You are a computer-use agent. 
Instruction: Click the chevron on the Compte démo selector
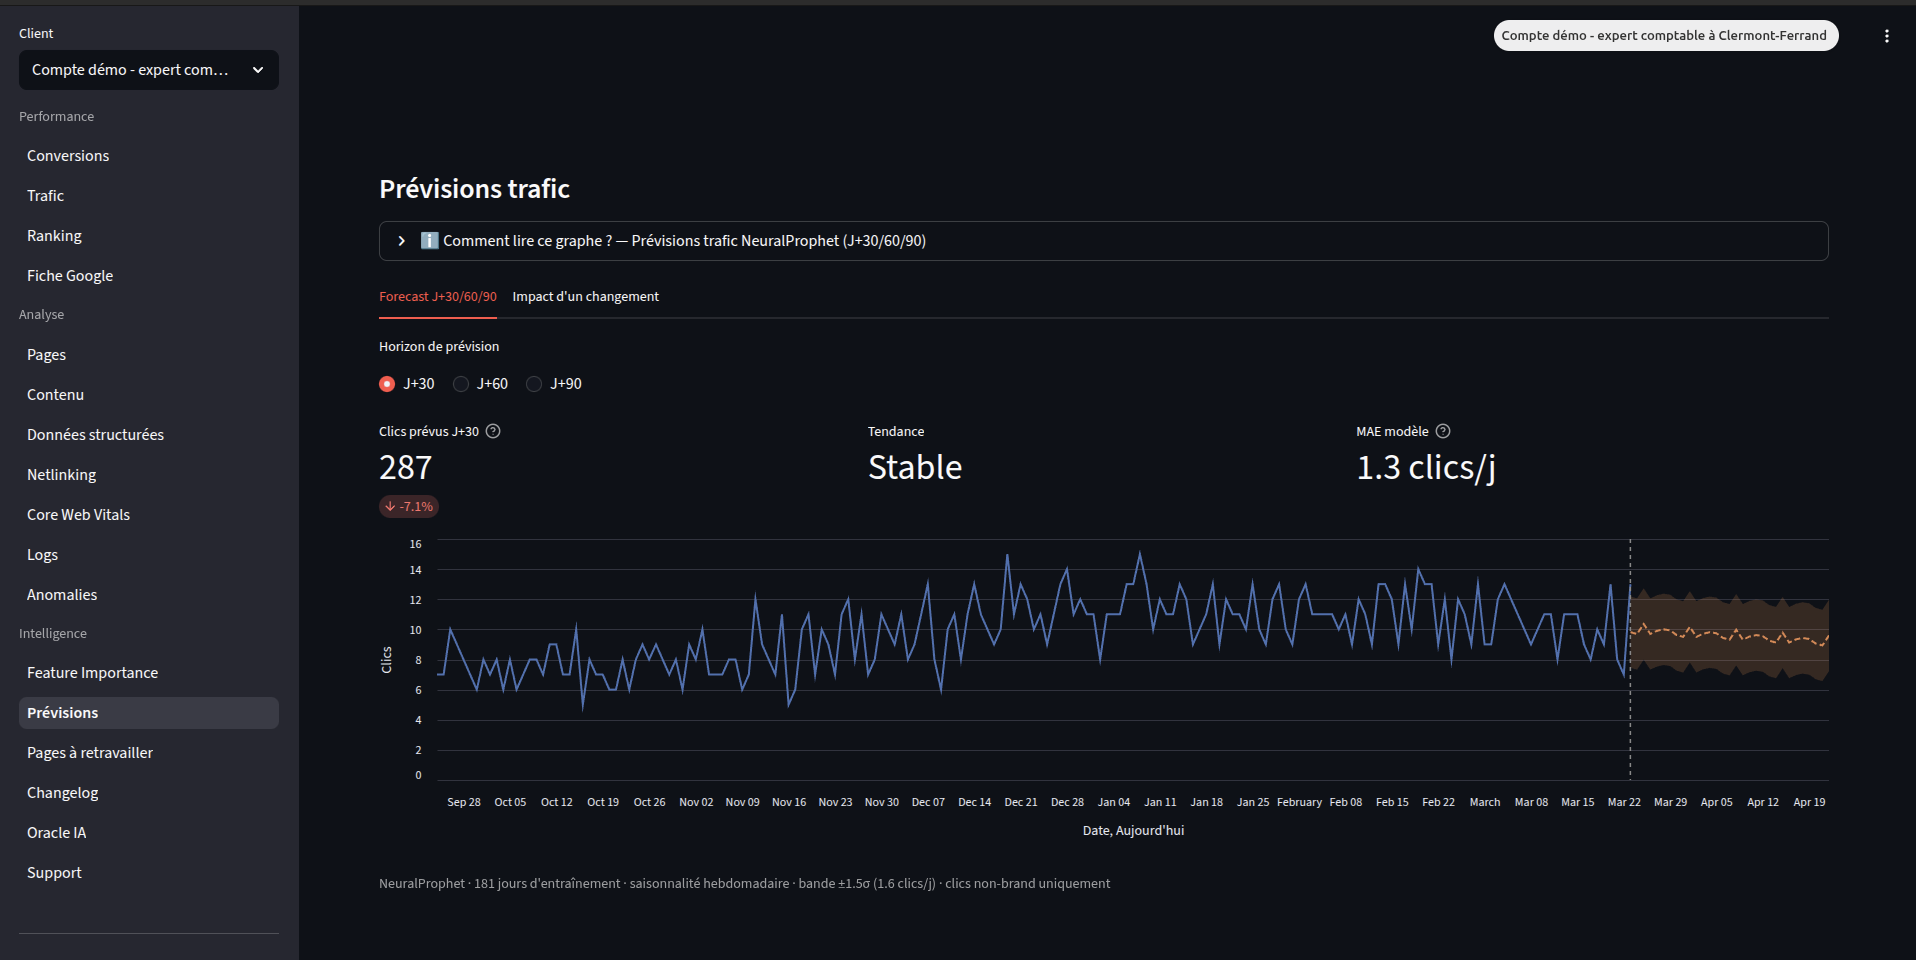pyautogui.click(x=257, y=70)
